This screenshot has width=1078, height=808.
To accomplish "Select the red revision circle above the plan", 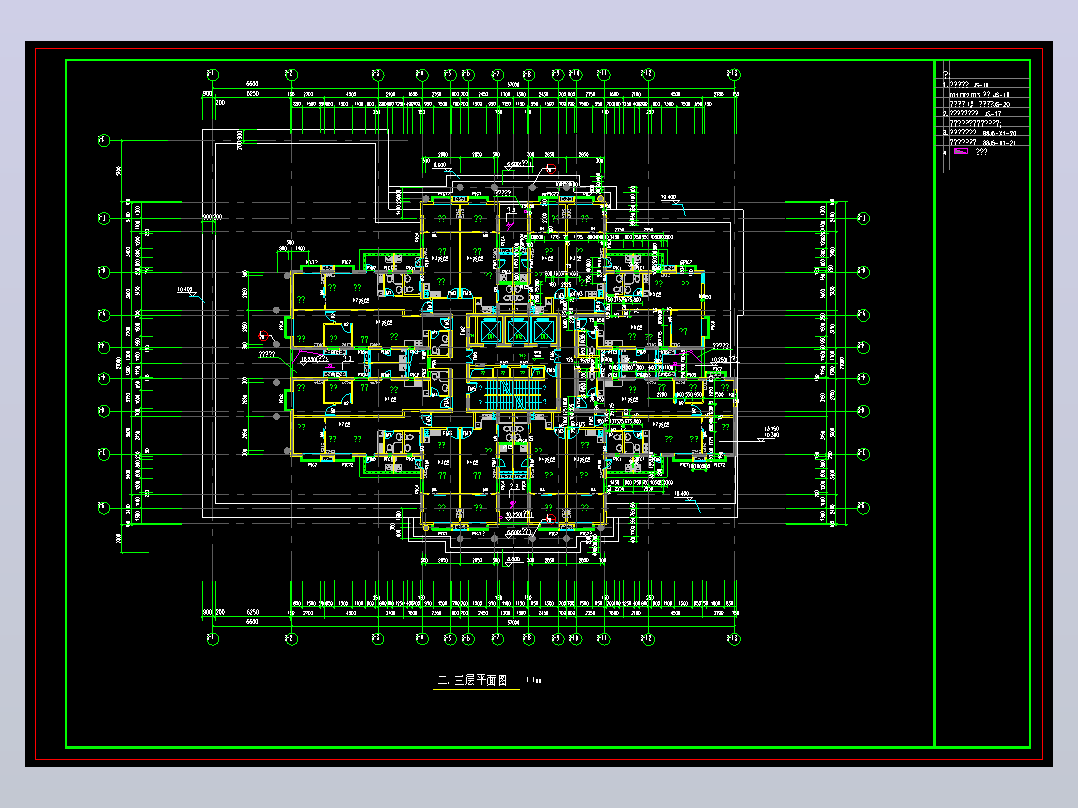I will click(x=550, y=168).
